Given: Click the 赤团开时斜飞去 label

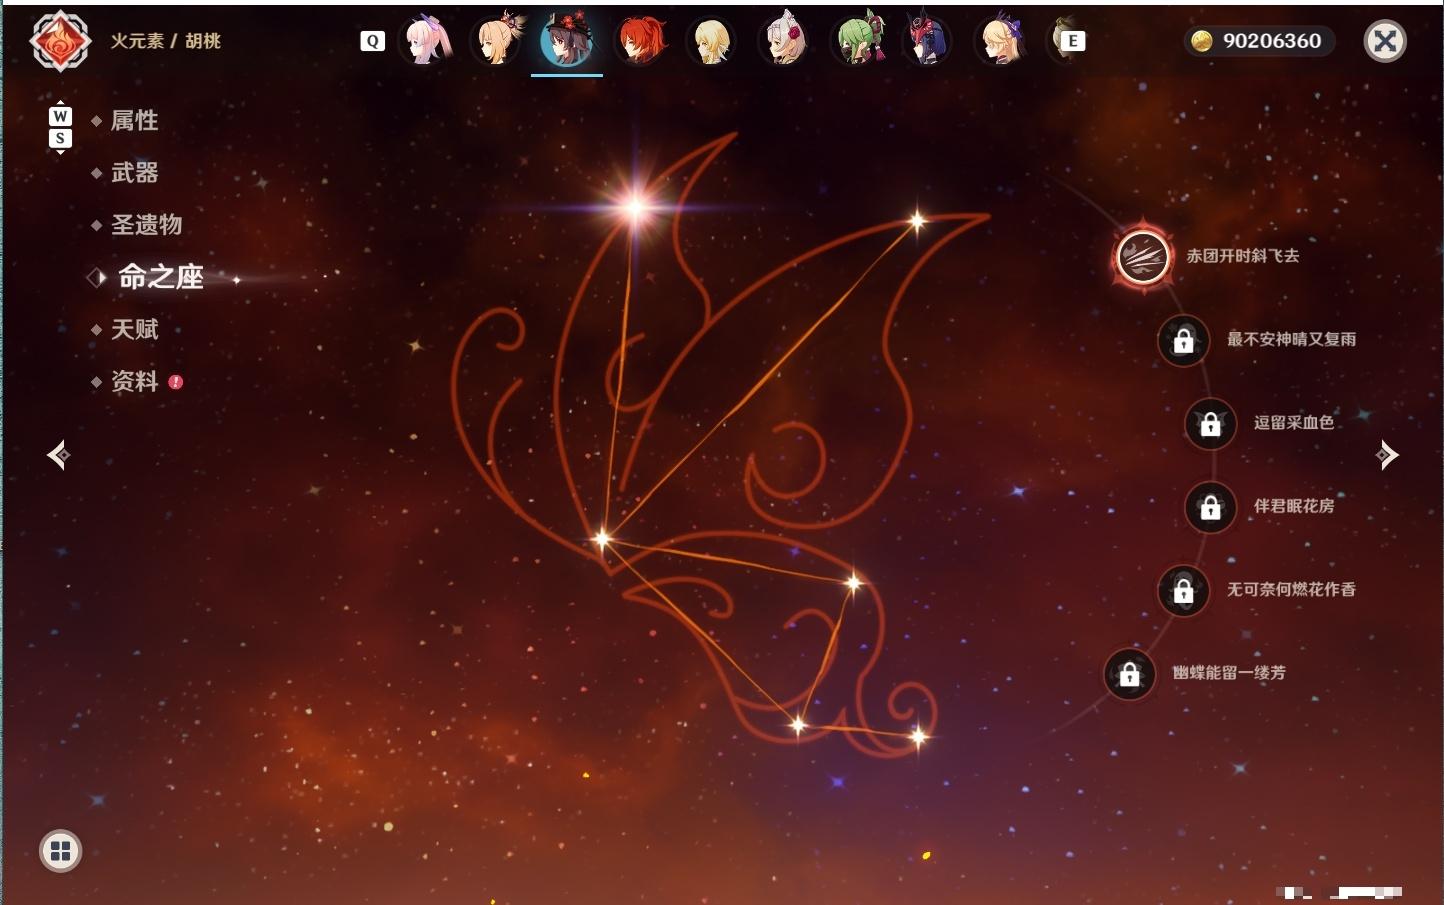Looking at the screenshot, I should tap(1243, 256).
